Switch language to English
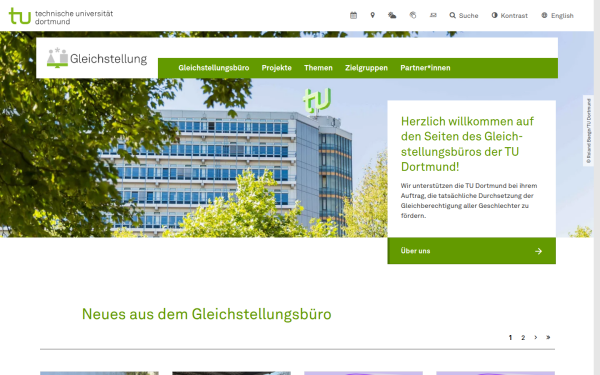The height and width of the screenshot is (375, 600). click(x=557, y=16)
